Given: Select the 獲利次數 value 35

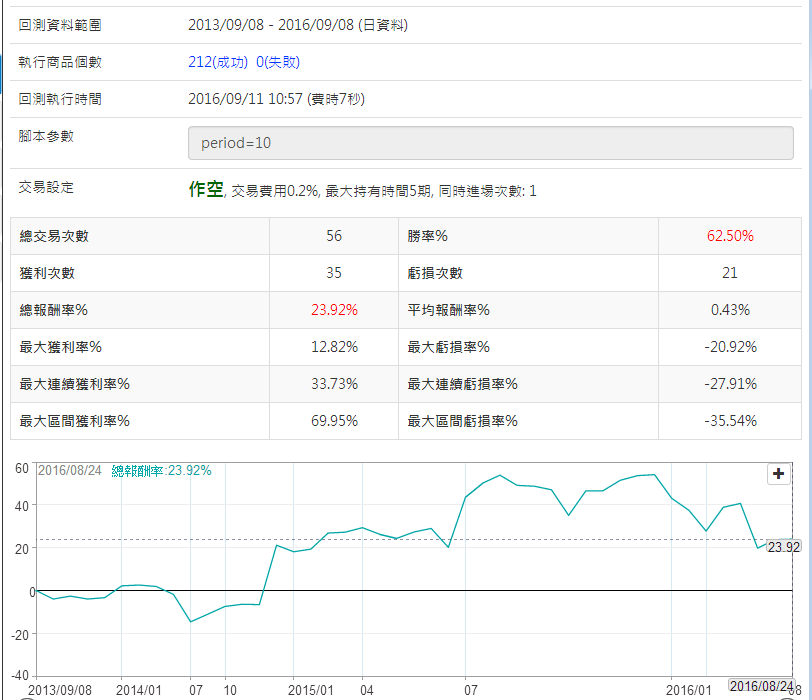Looking at the screenshot, I should [x=334, y=273].
